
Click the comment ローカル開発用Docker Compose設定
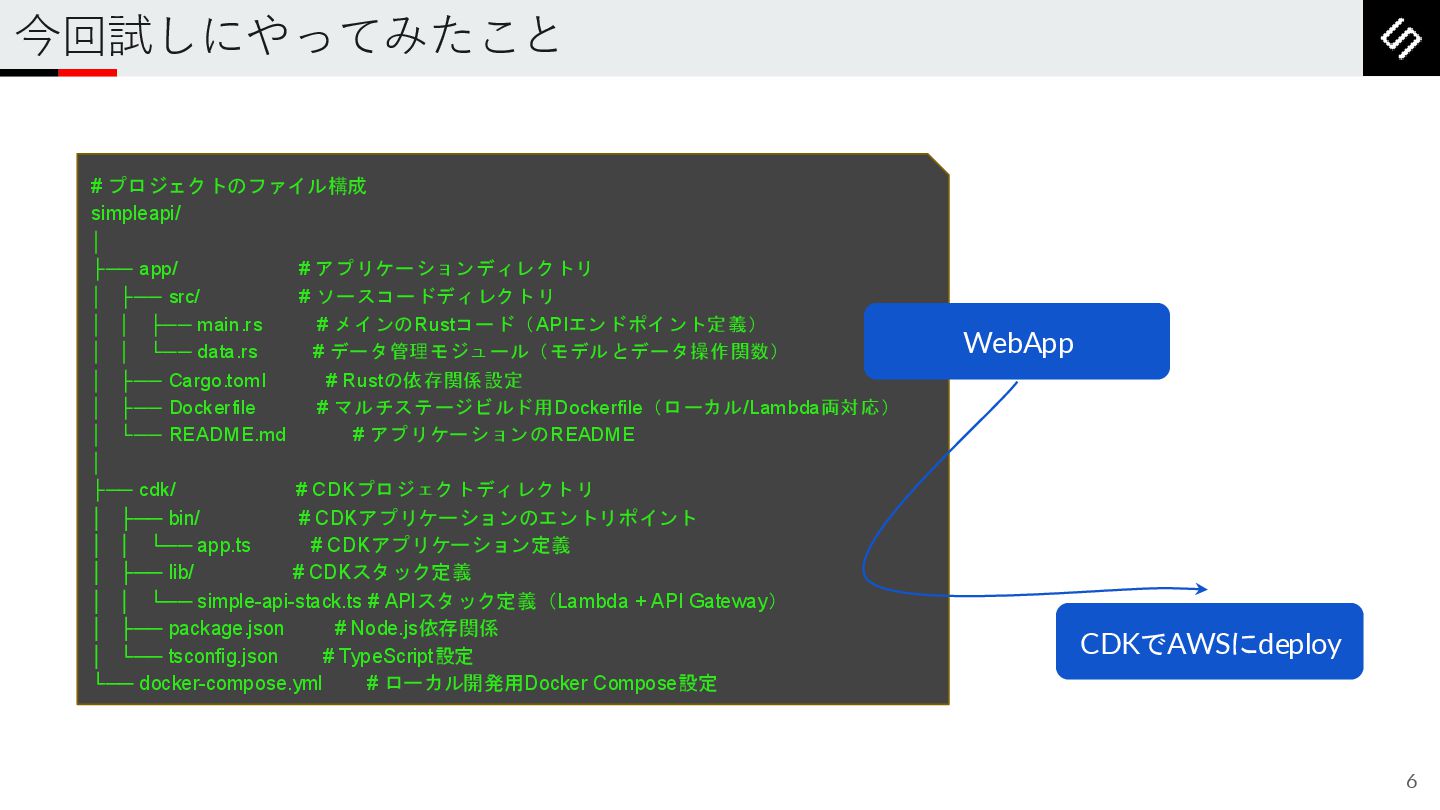[542, 684]
